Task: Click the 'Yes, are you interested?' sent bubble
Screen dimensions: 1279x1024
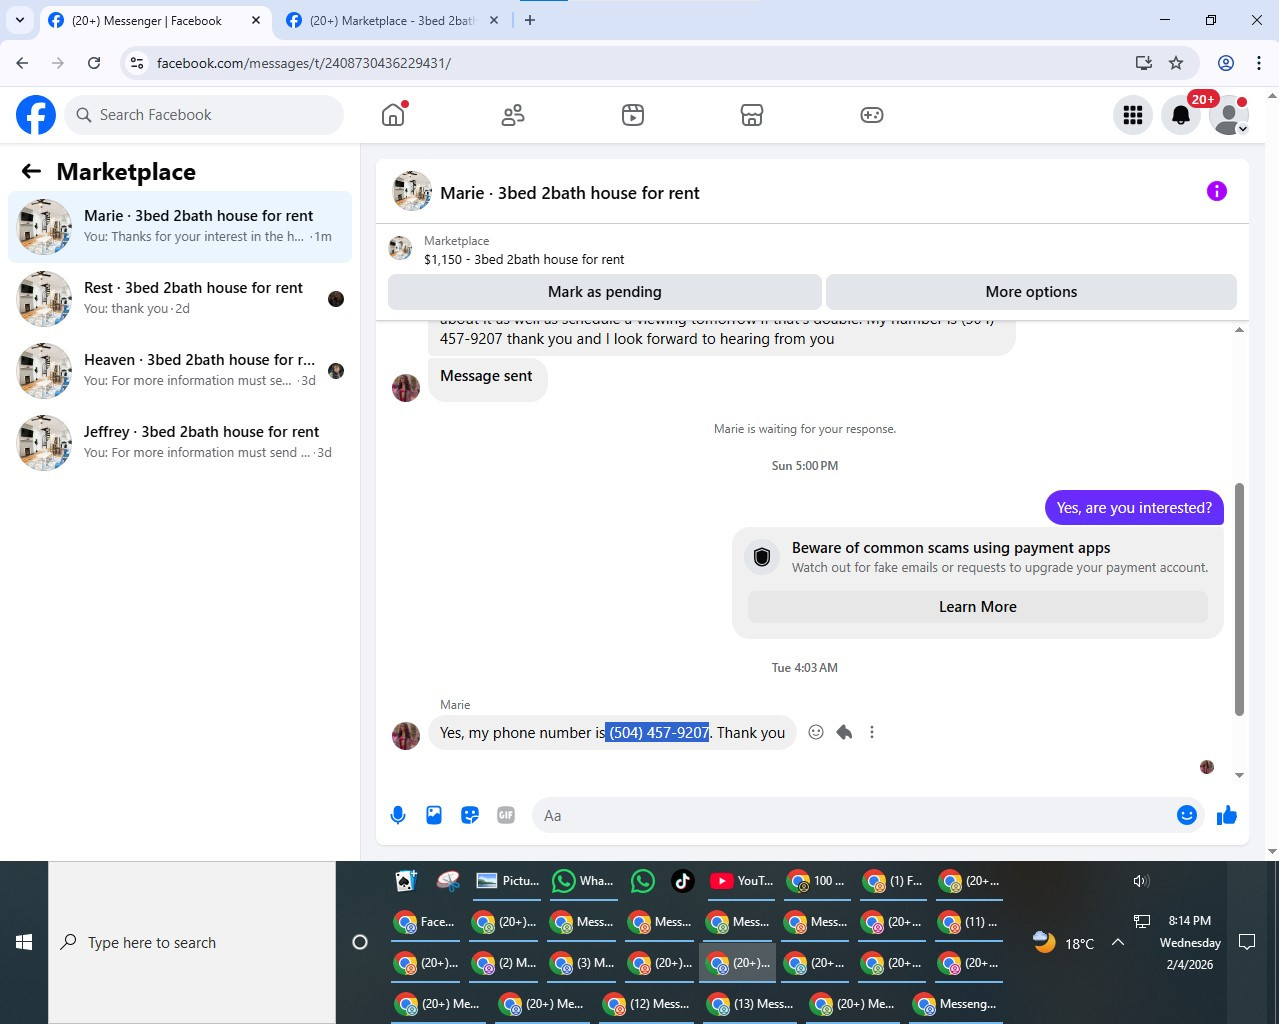Action: (x=1134, y=508)
